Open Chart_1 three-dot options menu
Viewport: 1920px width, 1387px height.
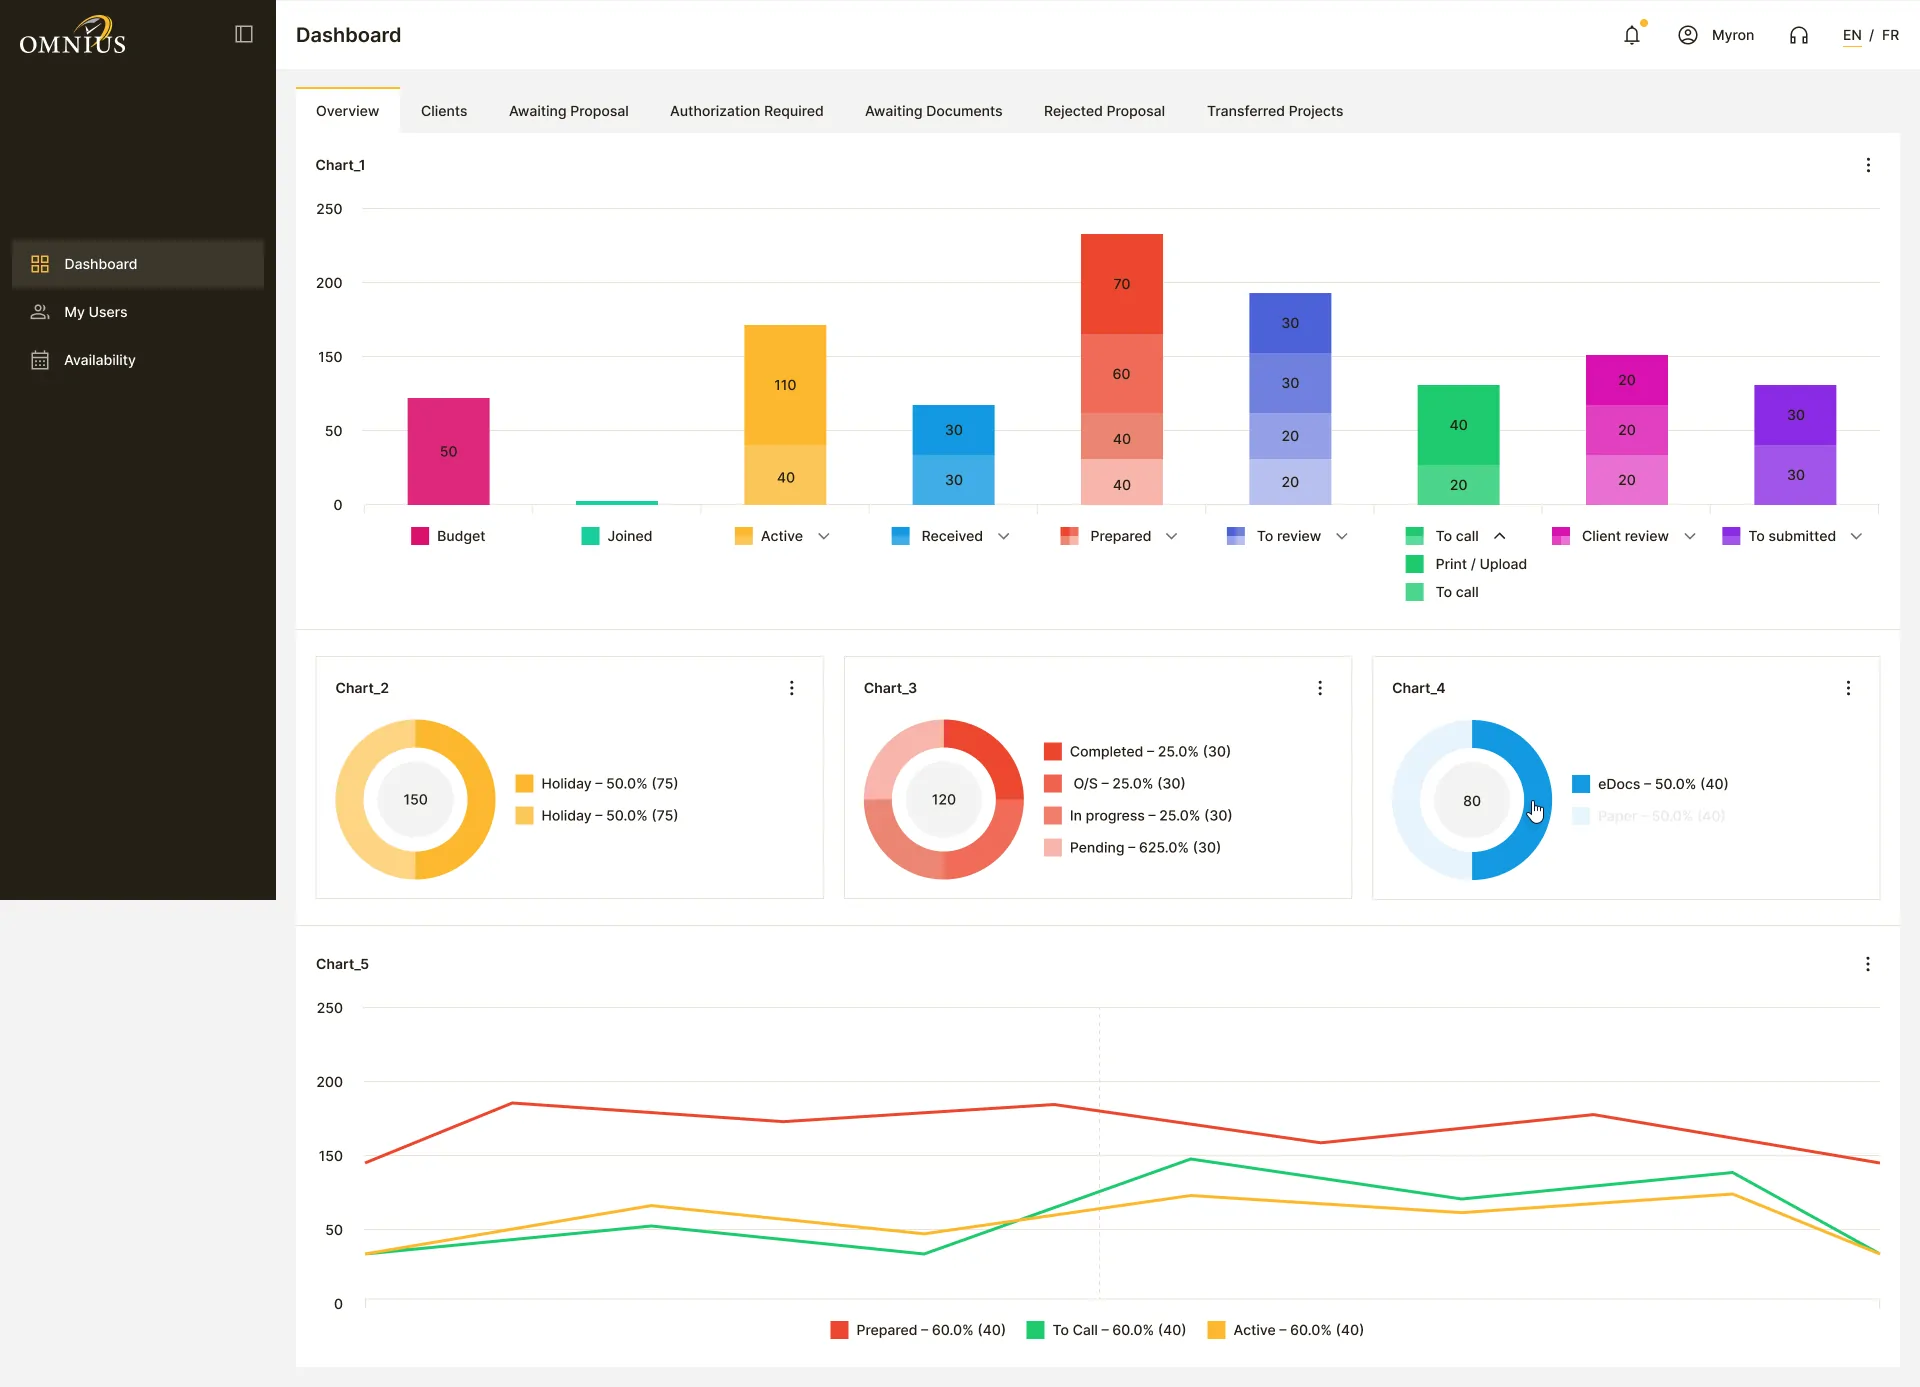point(1868,165)
